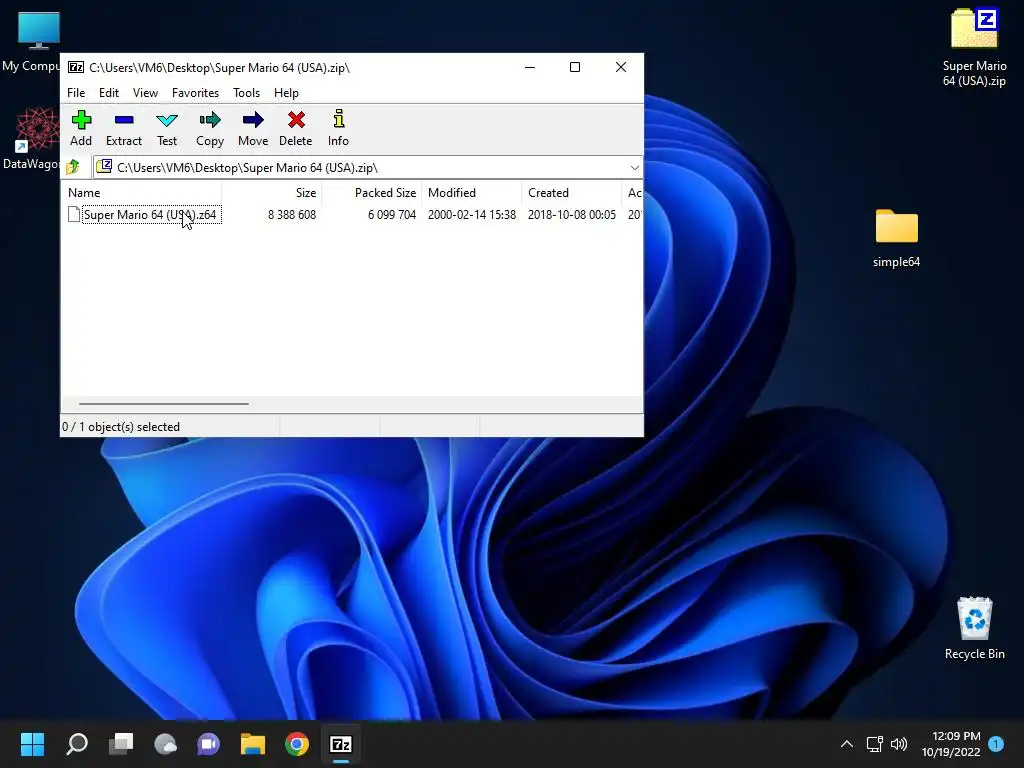This screenshot has width=1024, height=768.
Task: Maximize the 7-Zip window
Action: [x=575, y=67]
